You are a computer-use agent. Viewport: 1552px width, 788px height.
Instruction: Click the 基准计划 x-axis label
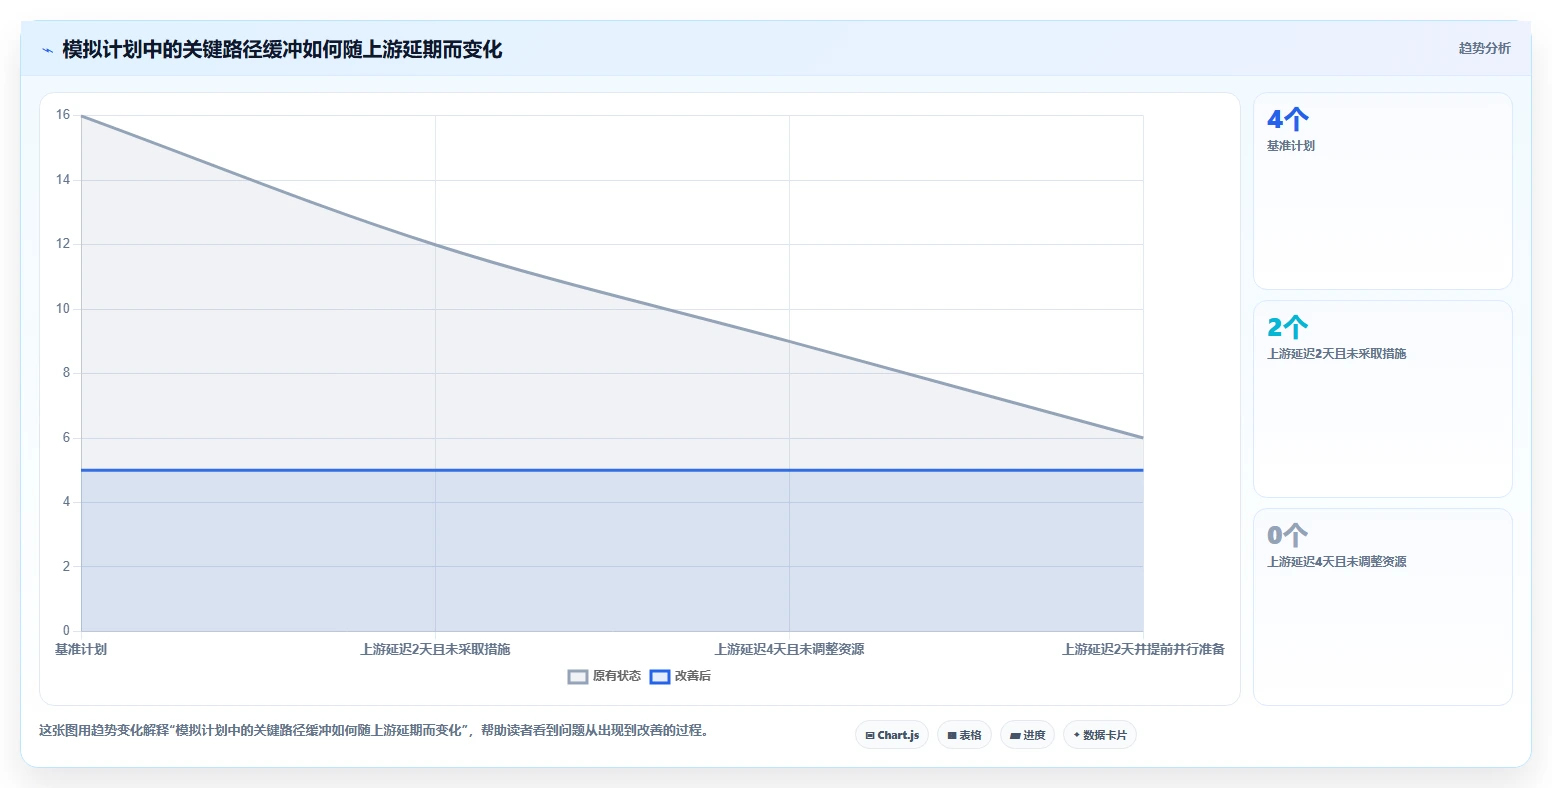81,649
